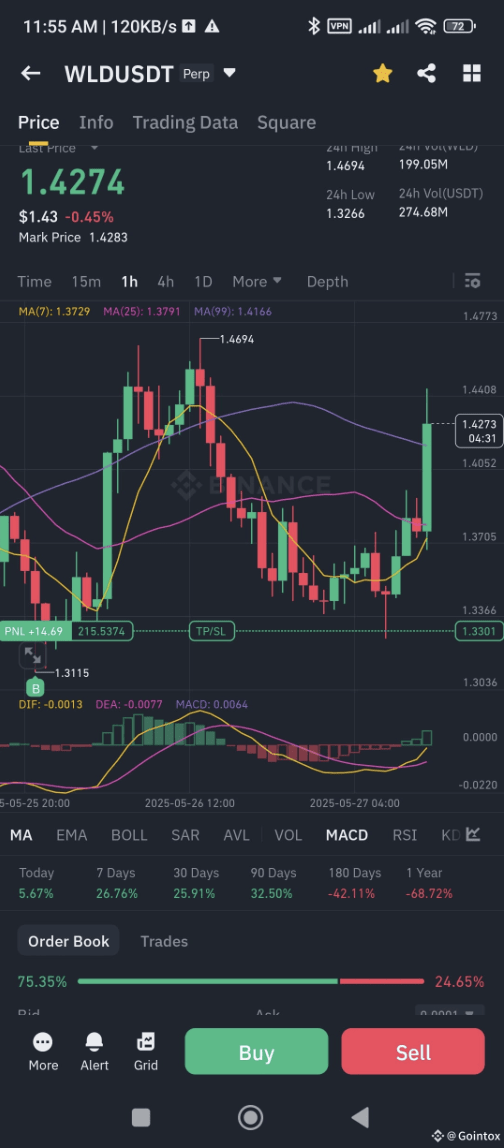504x1148 pixels.
Task: Select the Trades tab
Action: pyautogui.click(x=164, y=942)
